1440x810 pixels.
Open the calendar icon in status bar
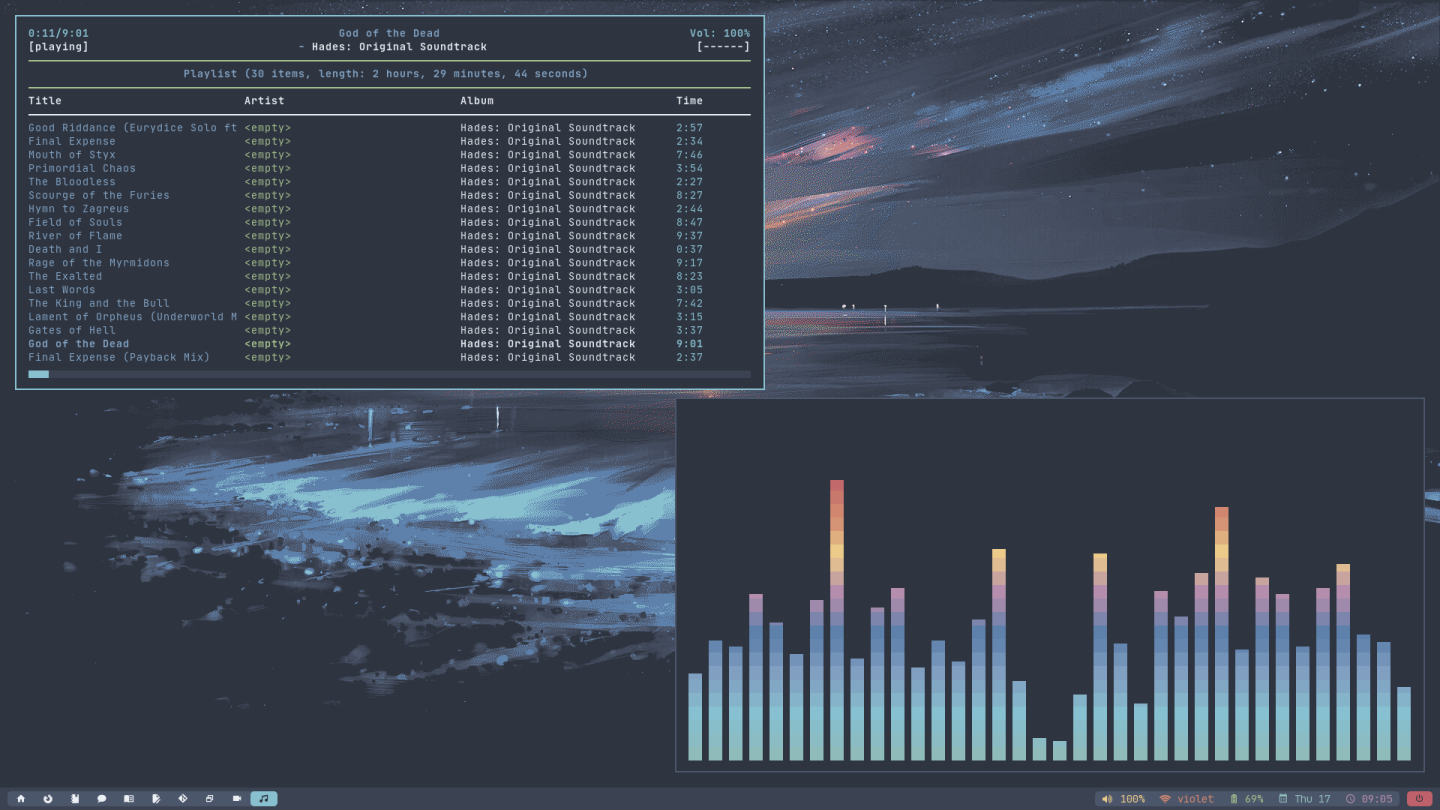1283,799
